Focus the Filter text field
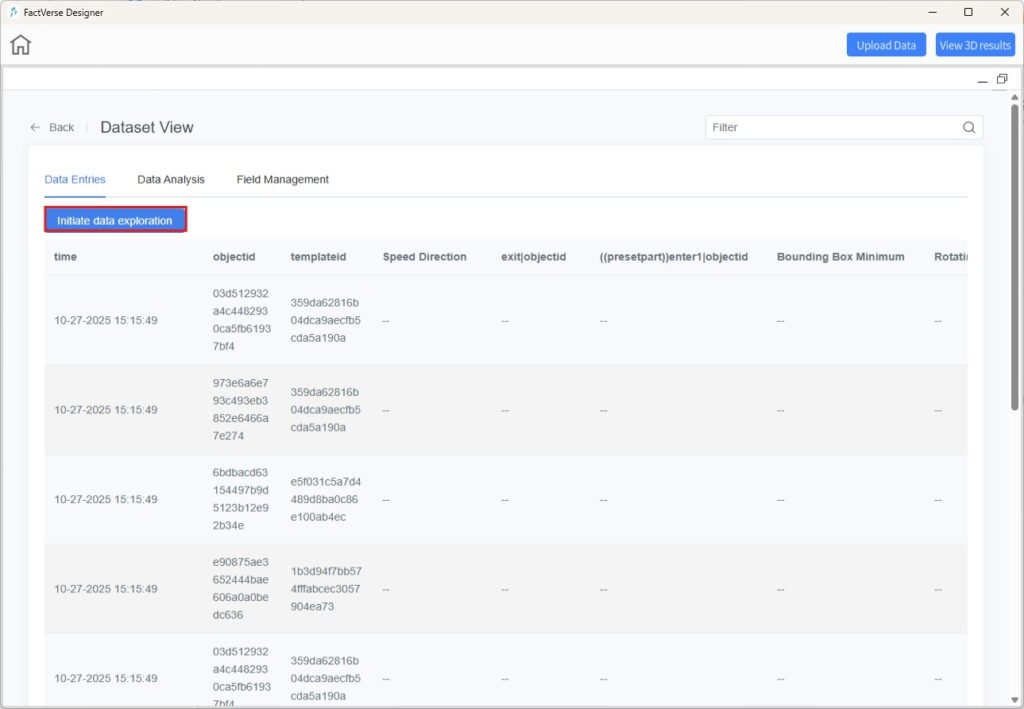The image size is (1024, 709). pyautogui.click(x=830, y=127)
